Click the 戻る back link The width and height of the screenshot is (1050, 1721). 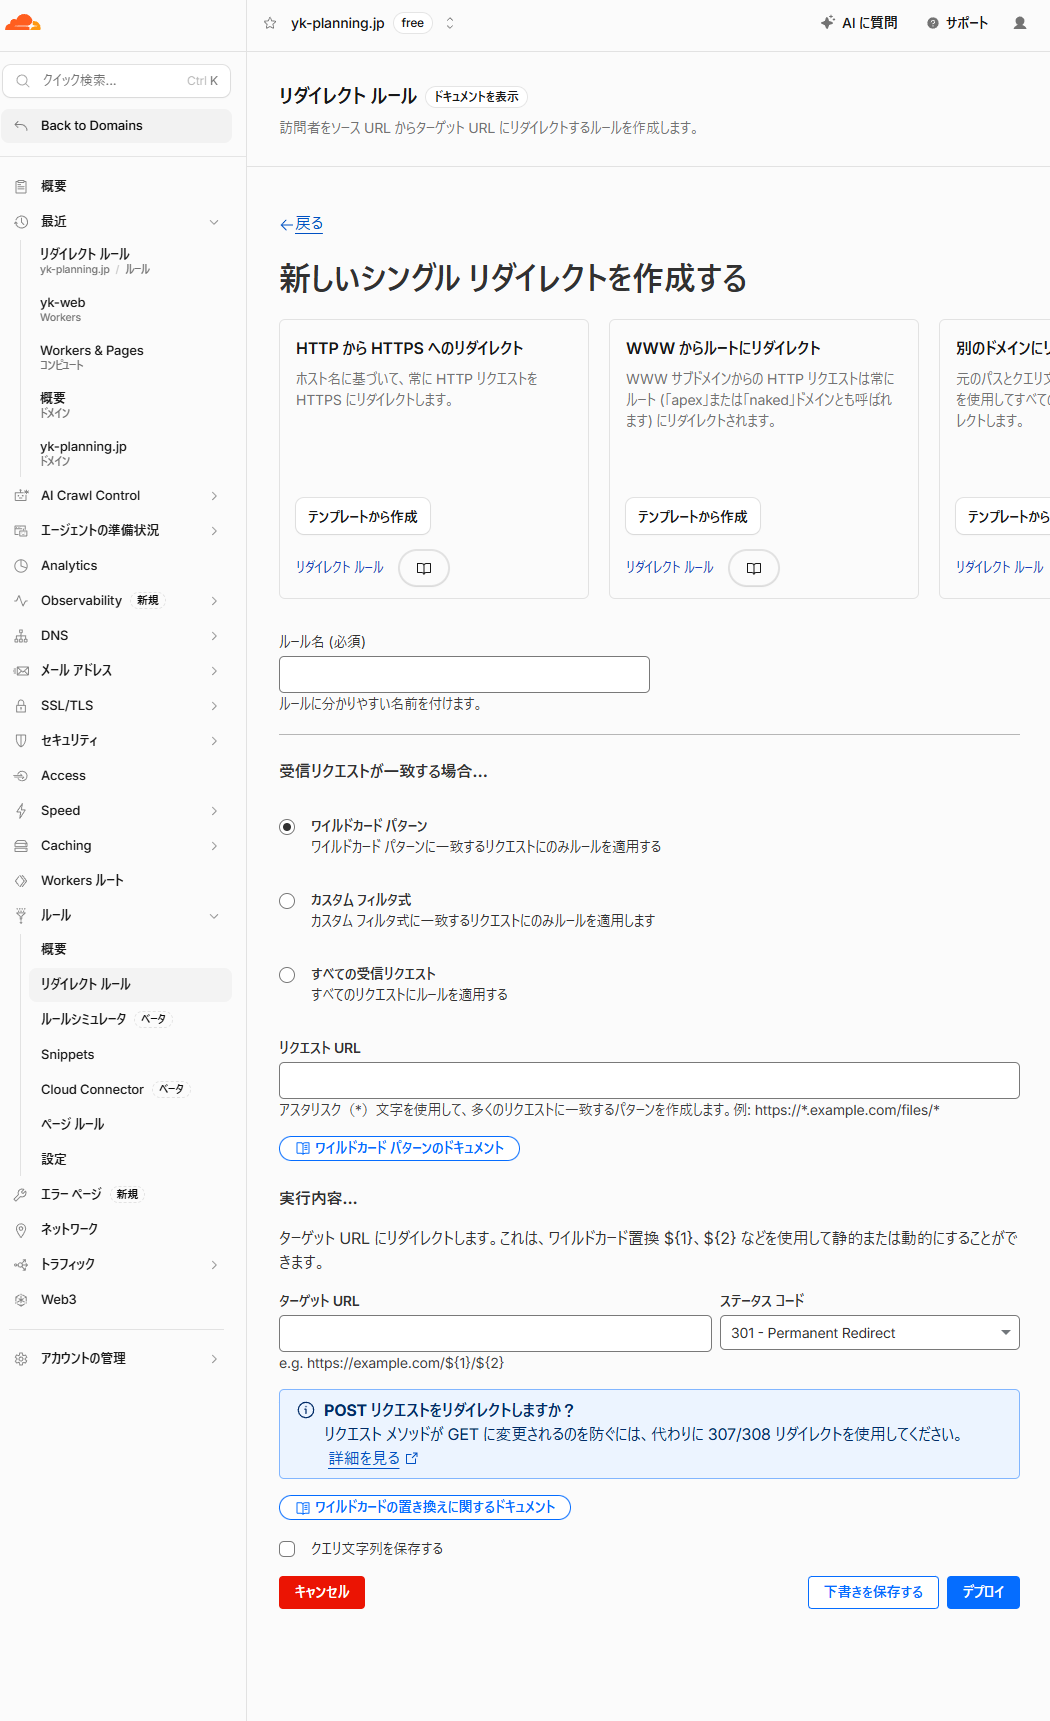[x=301, y=224]
